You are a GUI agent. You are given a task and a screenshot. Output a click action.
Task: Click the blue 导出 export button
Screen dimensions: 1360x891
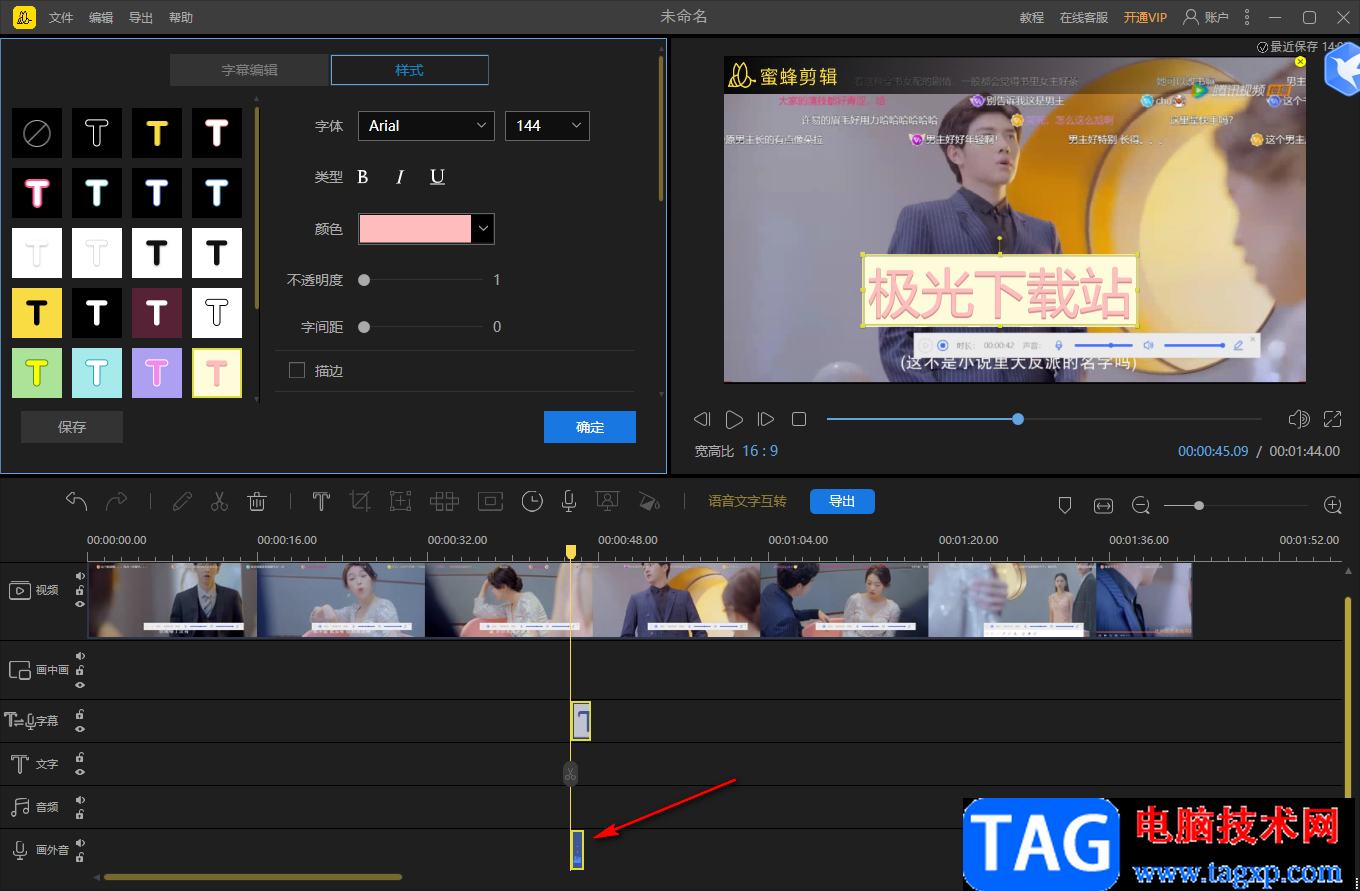pos(842,501)
